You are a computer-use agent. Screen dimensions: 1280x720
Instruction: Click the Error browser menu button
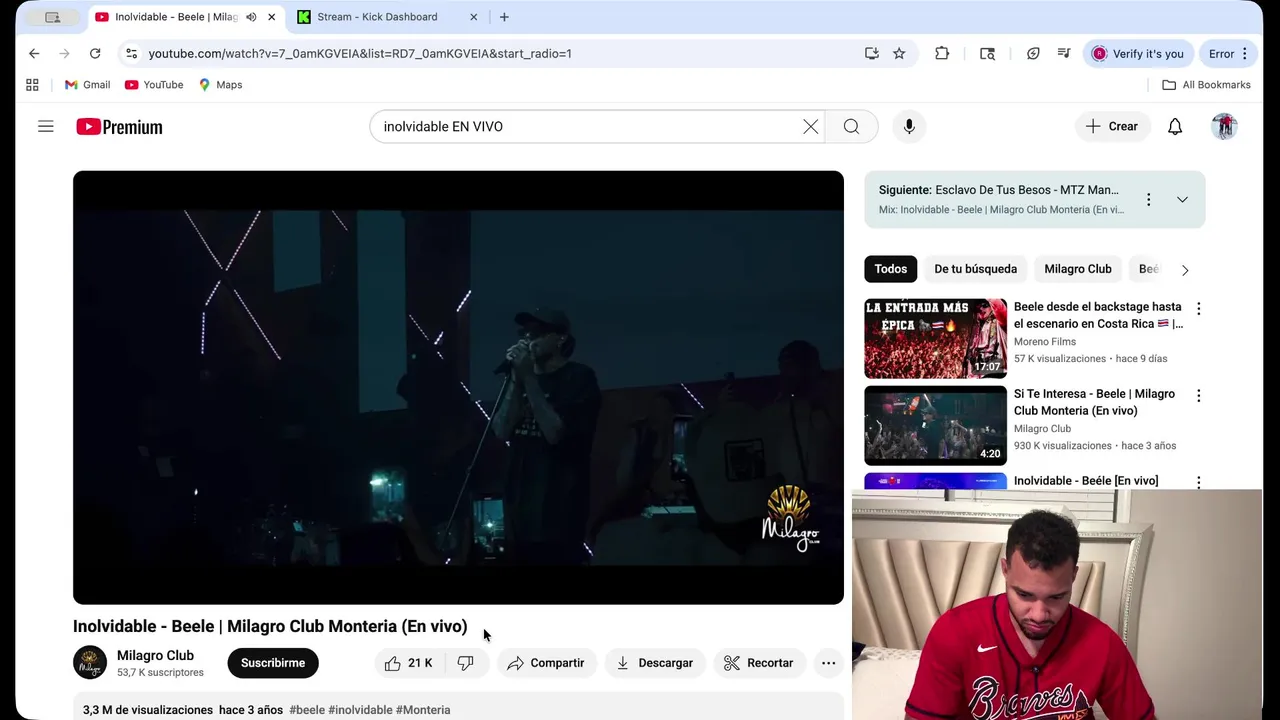(x=1229, y=53)
